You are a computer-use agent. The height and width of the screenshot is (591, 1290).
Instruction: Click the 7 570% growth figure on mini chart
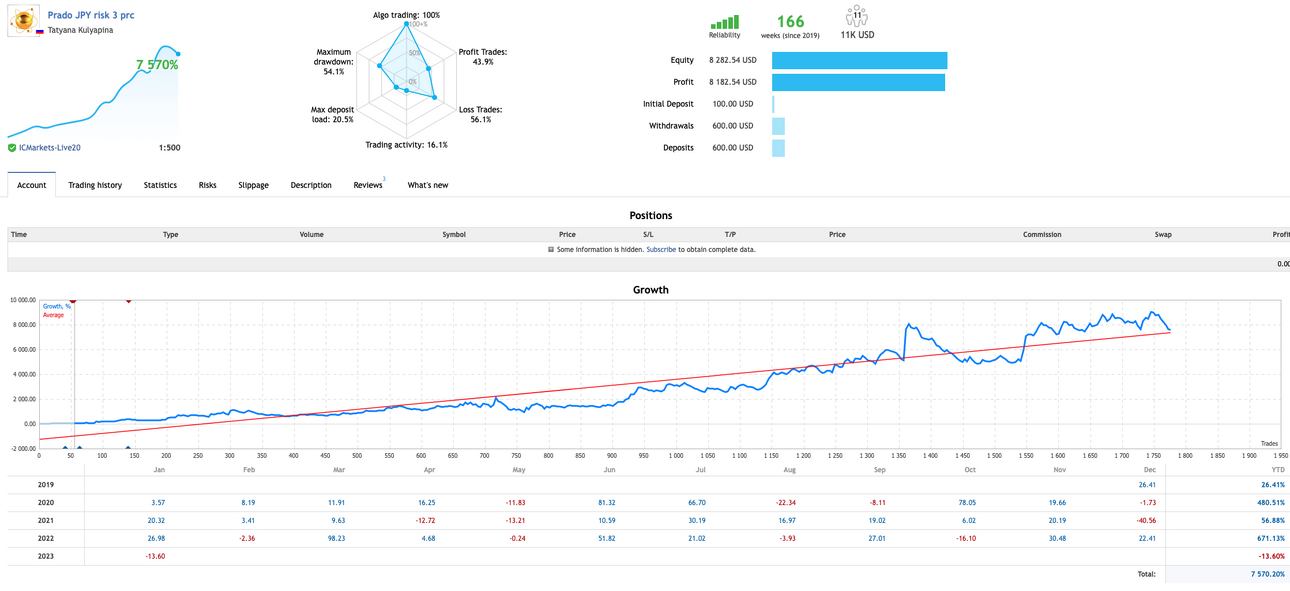pyautogui.click(x=157, y=65)
